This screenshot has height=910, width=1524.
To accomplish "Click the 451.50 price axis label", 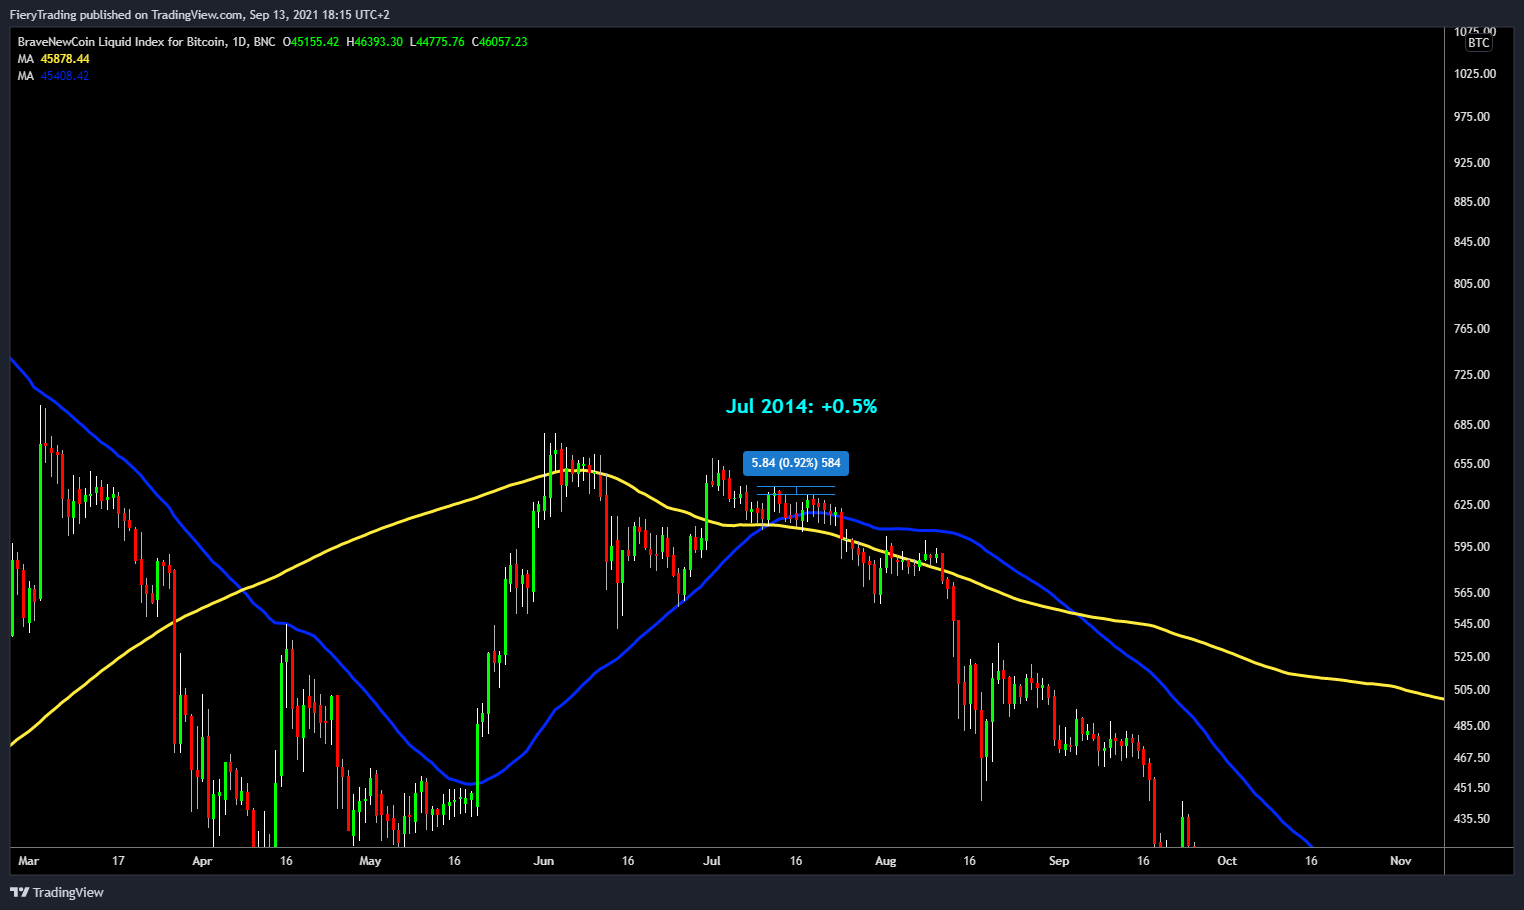I will (x=1472, y=788).
